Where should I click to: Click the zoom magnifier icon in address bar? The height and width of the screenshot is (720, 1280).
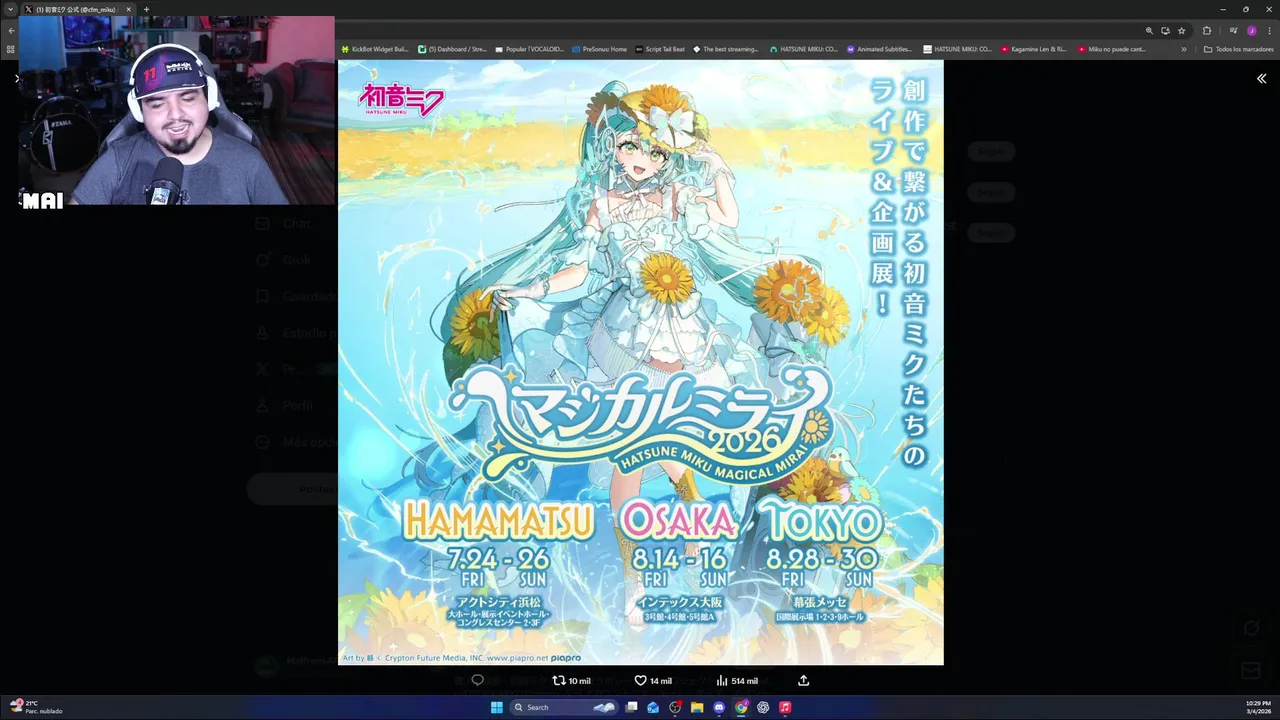[1149, 31]
